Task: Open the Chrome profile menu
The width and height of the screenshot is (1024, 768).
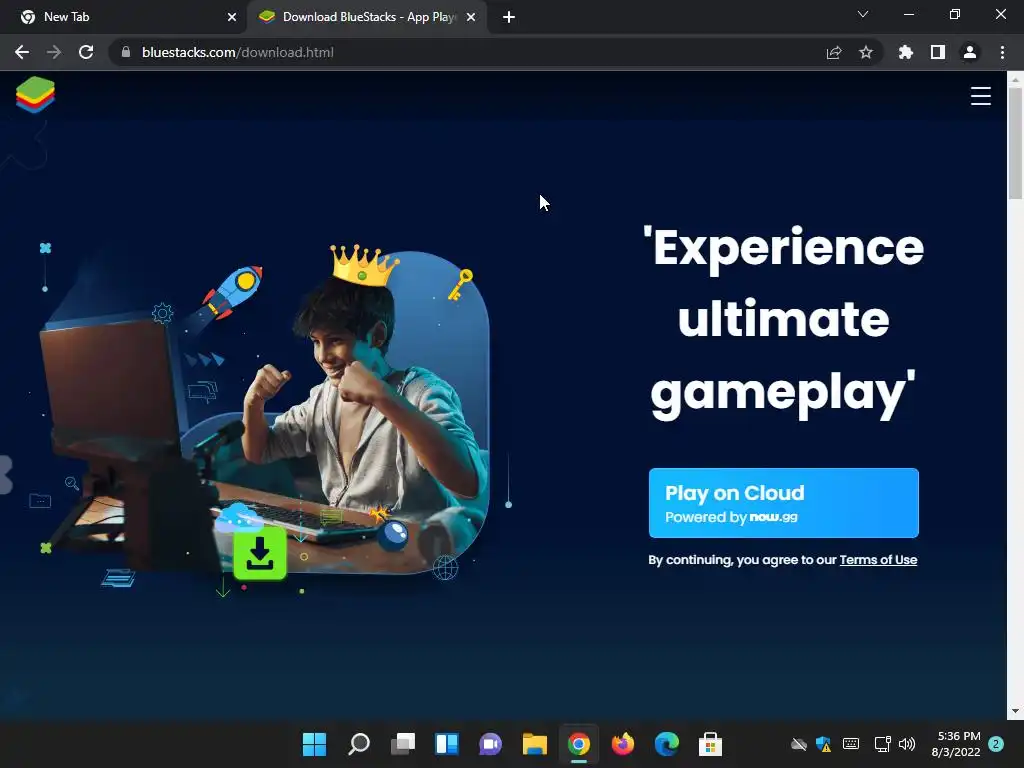Action: (x=970, y=52)
